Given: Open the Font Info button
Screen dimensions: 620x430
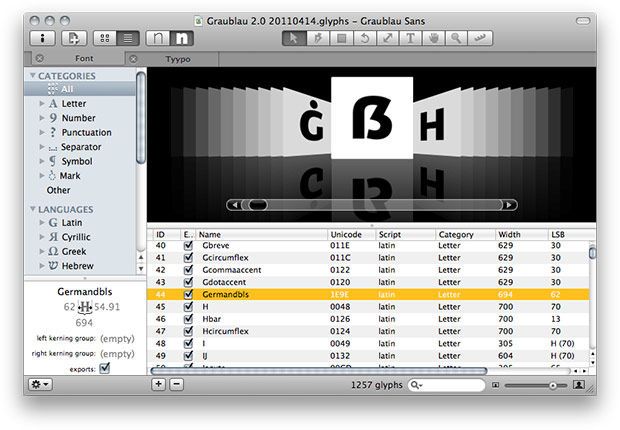Looking at the screenshot, I should (42, 38).
